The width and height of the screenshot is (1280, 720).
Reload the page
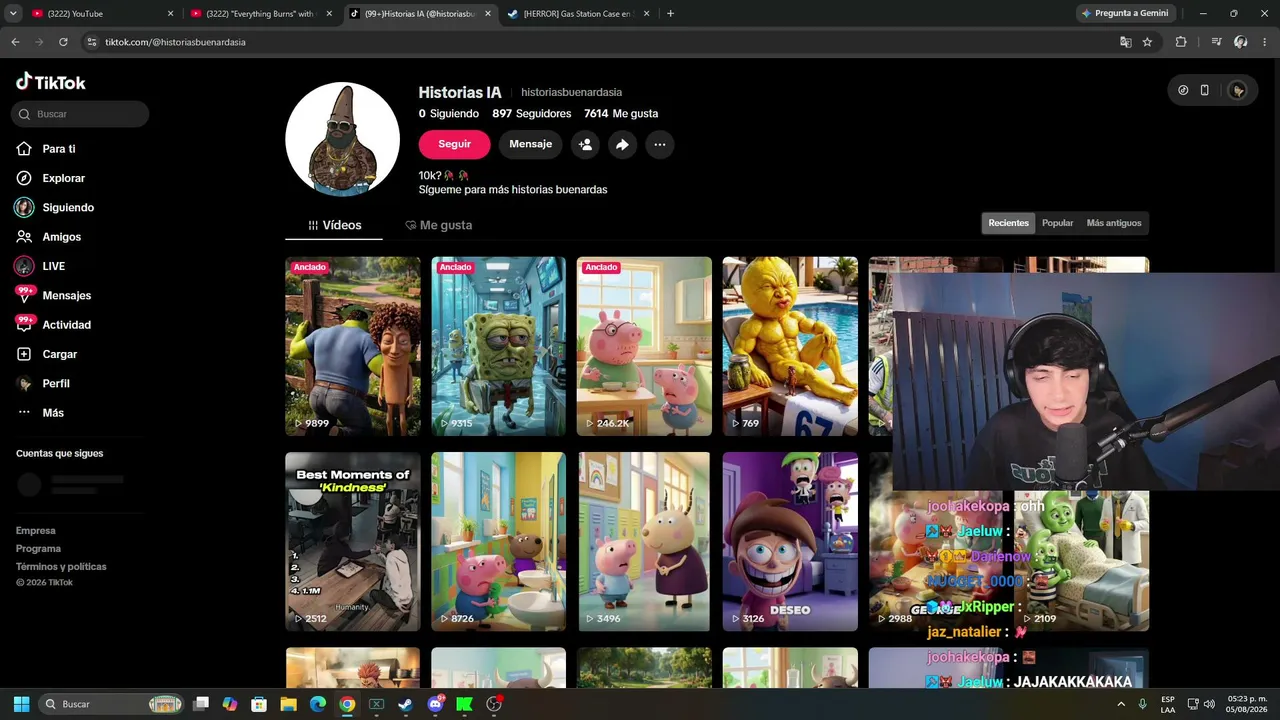coord(63,42)
